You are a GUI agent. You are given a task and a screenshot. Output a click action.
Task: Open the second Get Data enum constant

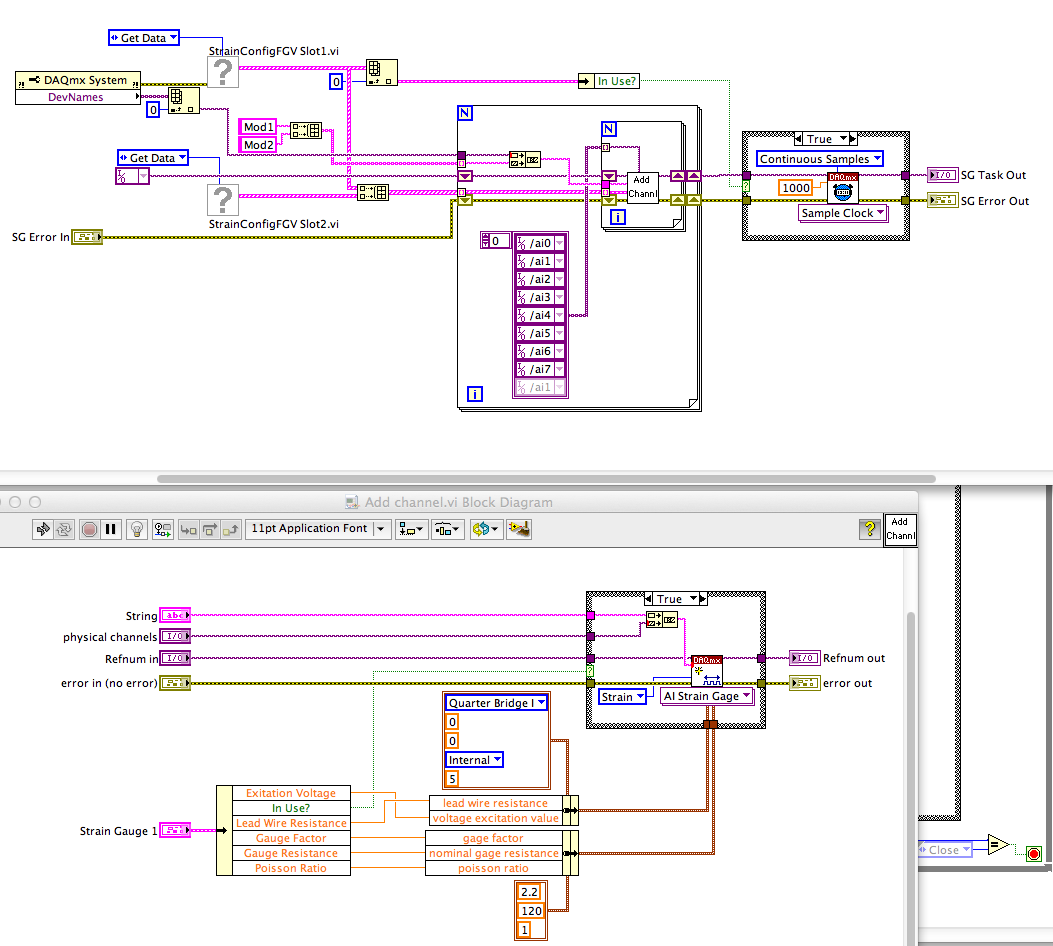tap(152, 158)
